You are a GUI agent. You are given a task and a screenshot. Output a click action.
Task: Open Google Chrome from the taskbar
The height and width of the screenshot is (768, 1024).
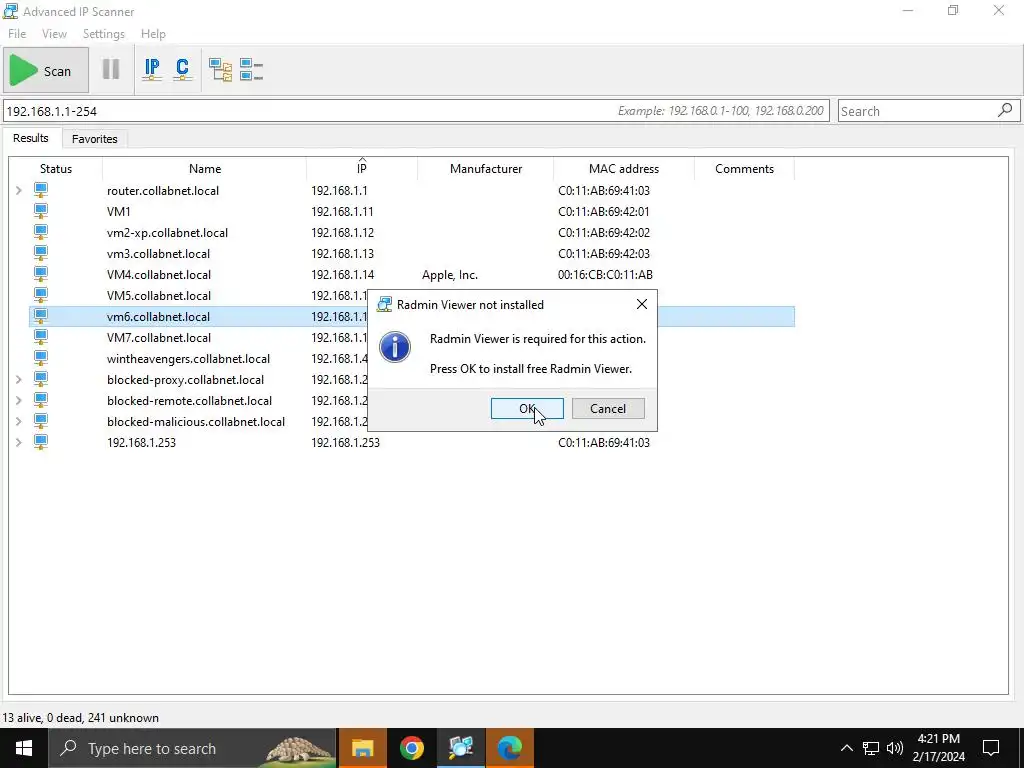point(412,748)
